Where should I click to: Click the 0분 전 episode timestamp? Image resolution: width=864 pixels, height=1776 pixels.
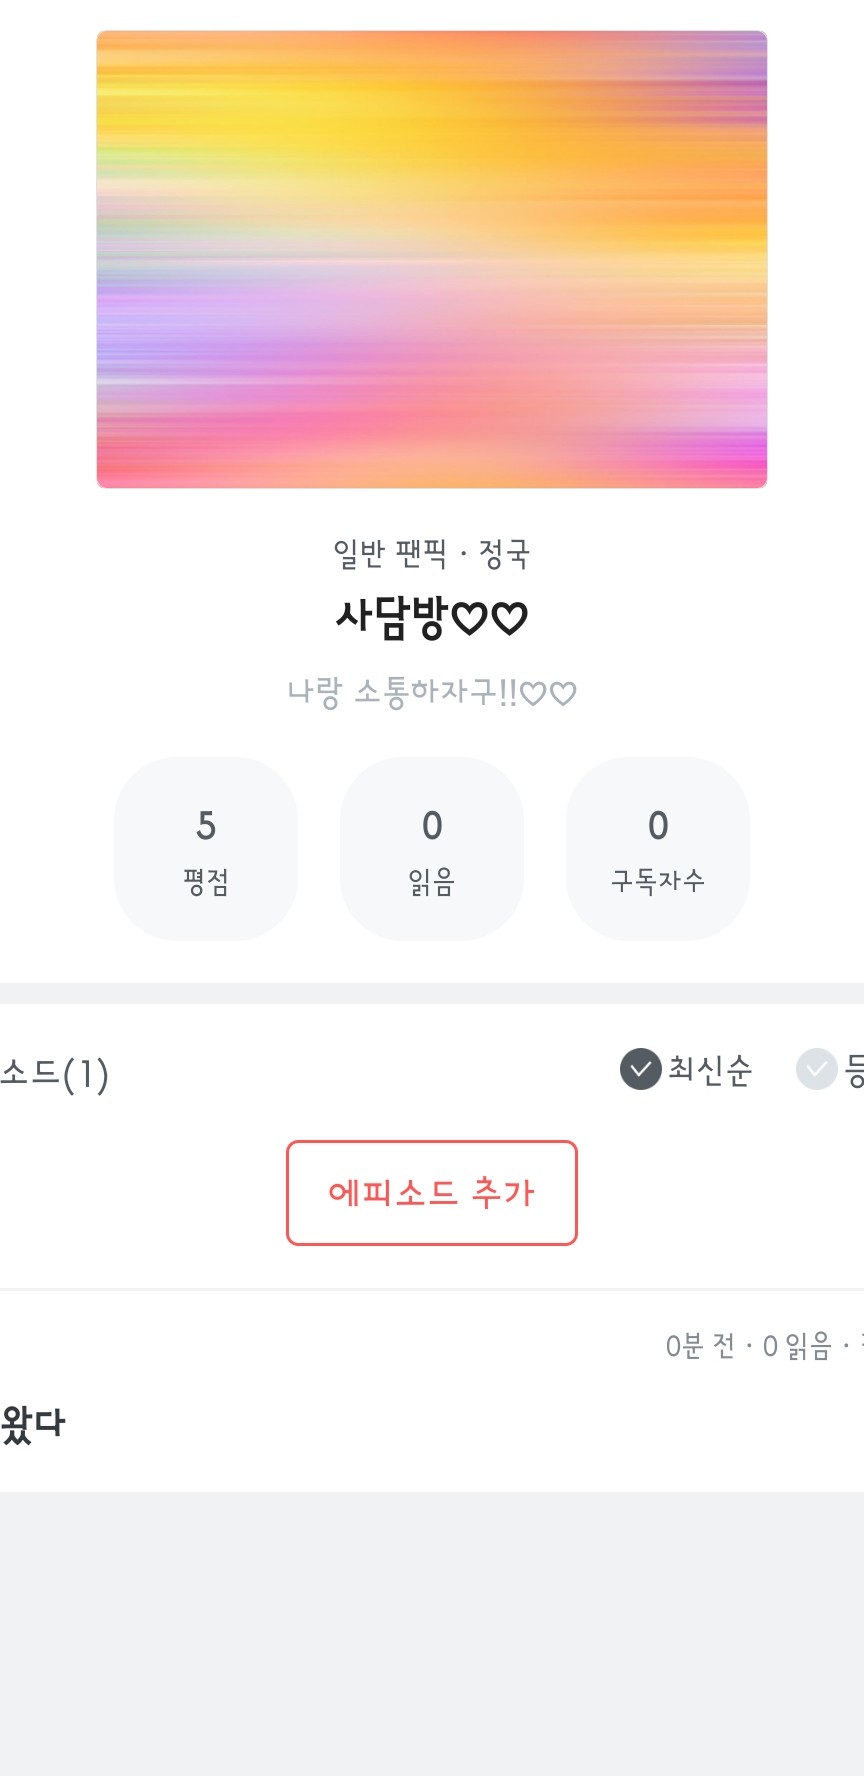[700, 1347]
